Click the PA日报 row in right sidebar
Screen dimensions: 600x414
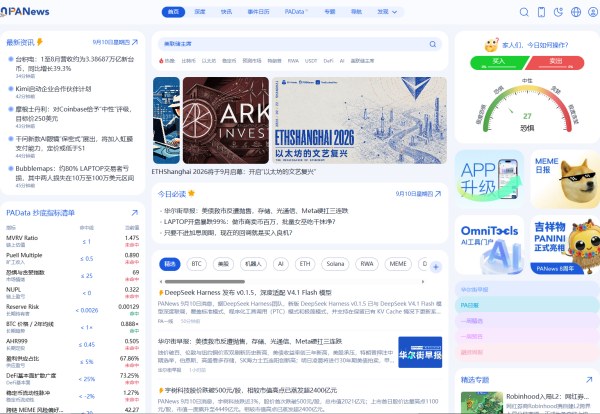[x=527, y=305]
